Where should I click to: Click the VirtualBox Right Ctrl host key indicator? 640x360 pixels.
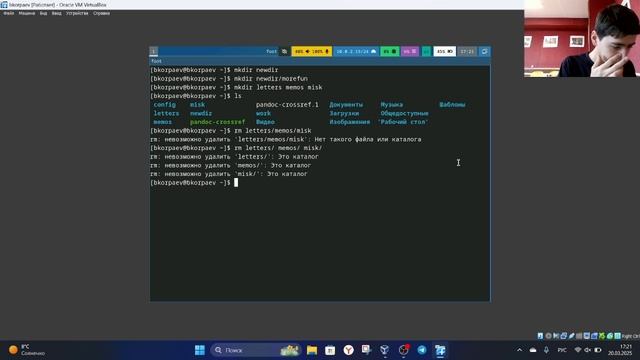coord(631,336)
